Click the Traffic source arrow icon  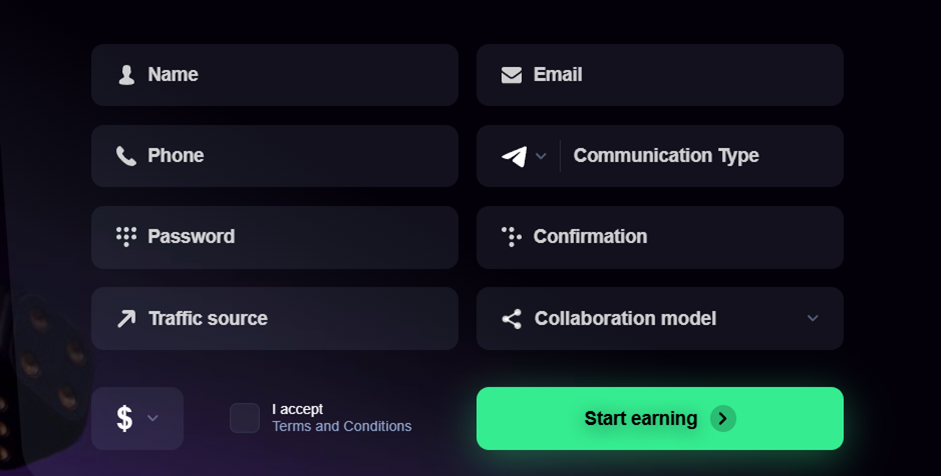point(126,319)
